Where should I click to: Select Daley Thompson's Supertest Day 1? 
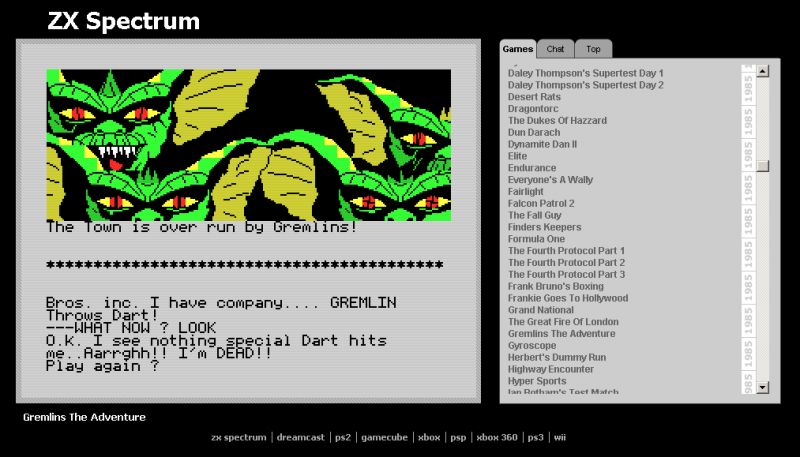point(586,73)
